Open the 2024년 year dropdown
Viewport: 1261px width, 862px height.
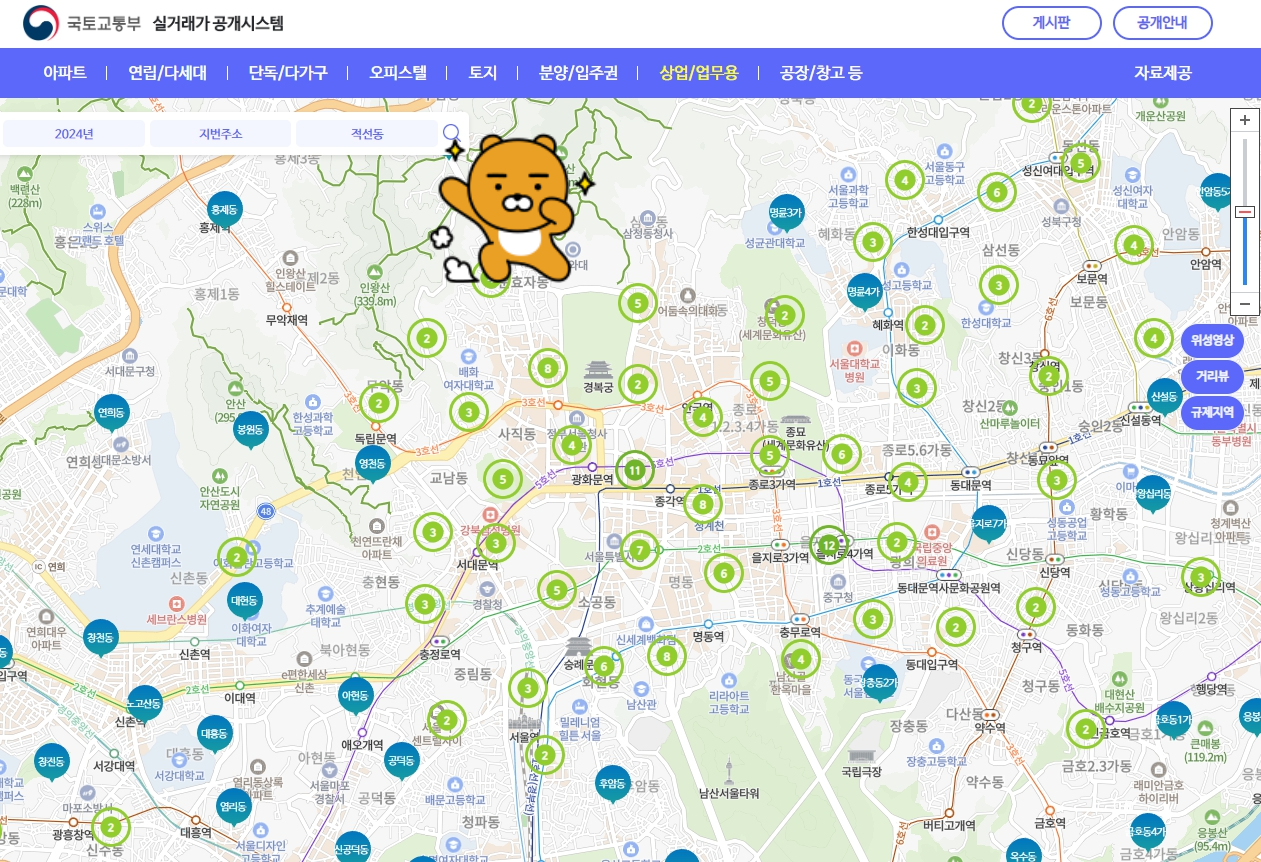[x=74, y=134]
